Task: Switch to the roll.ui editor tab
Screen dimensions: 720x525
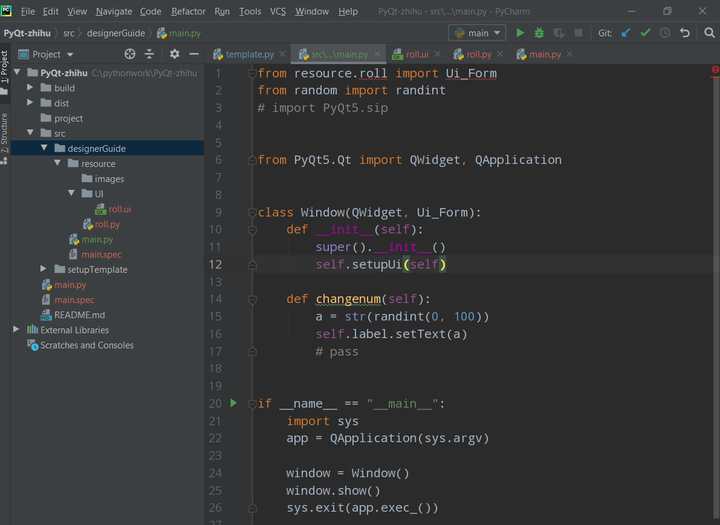Action: pos(416,54)
